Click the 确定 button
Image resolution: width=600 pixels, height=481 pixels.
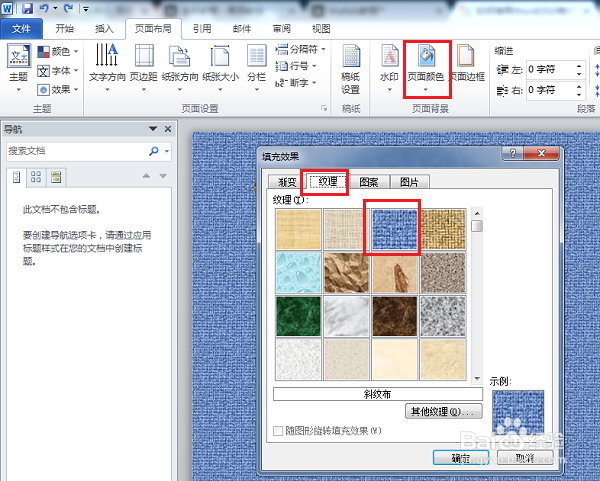pos(461,458)
